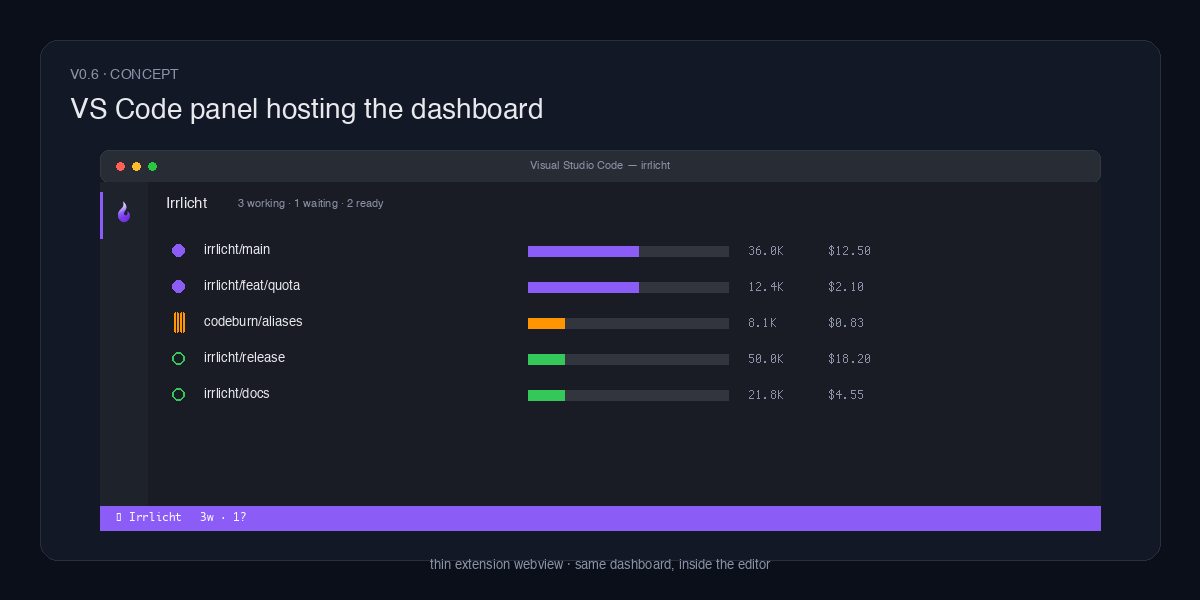The height and width of the screenshot is (600, 1200).
Task: Click the $18.20 cost value
Action: click(x=849, y=359)
